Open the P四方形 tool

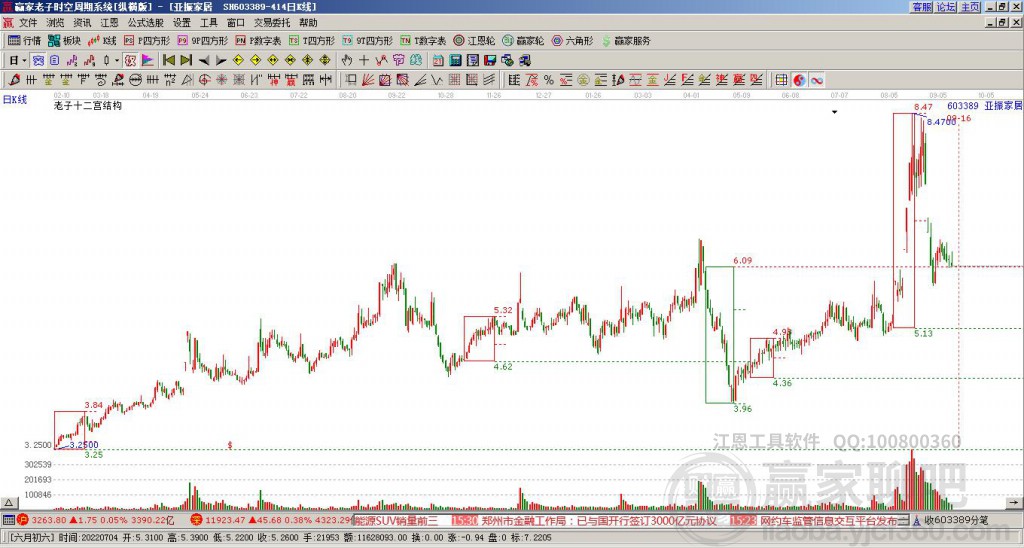pyautogui.click(x=147, y=40)
